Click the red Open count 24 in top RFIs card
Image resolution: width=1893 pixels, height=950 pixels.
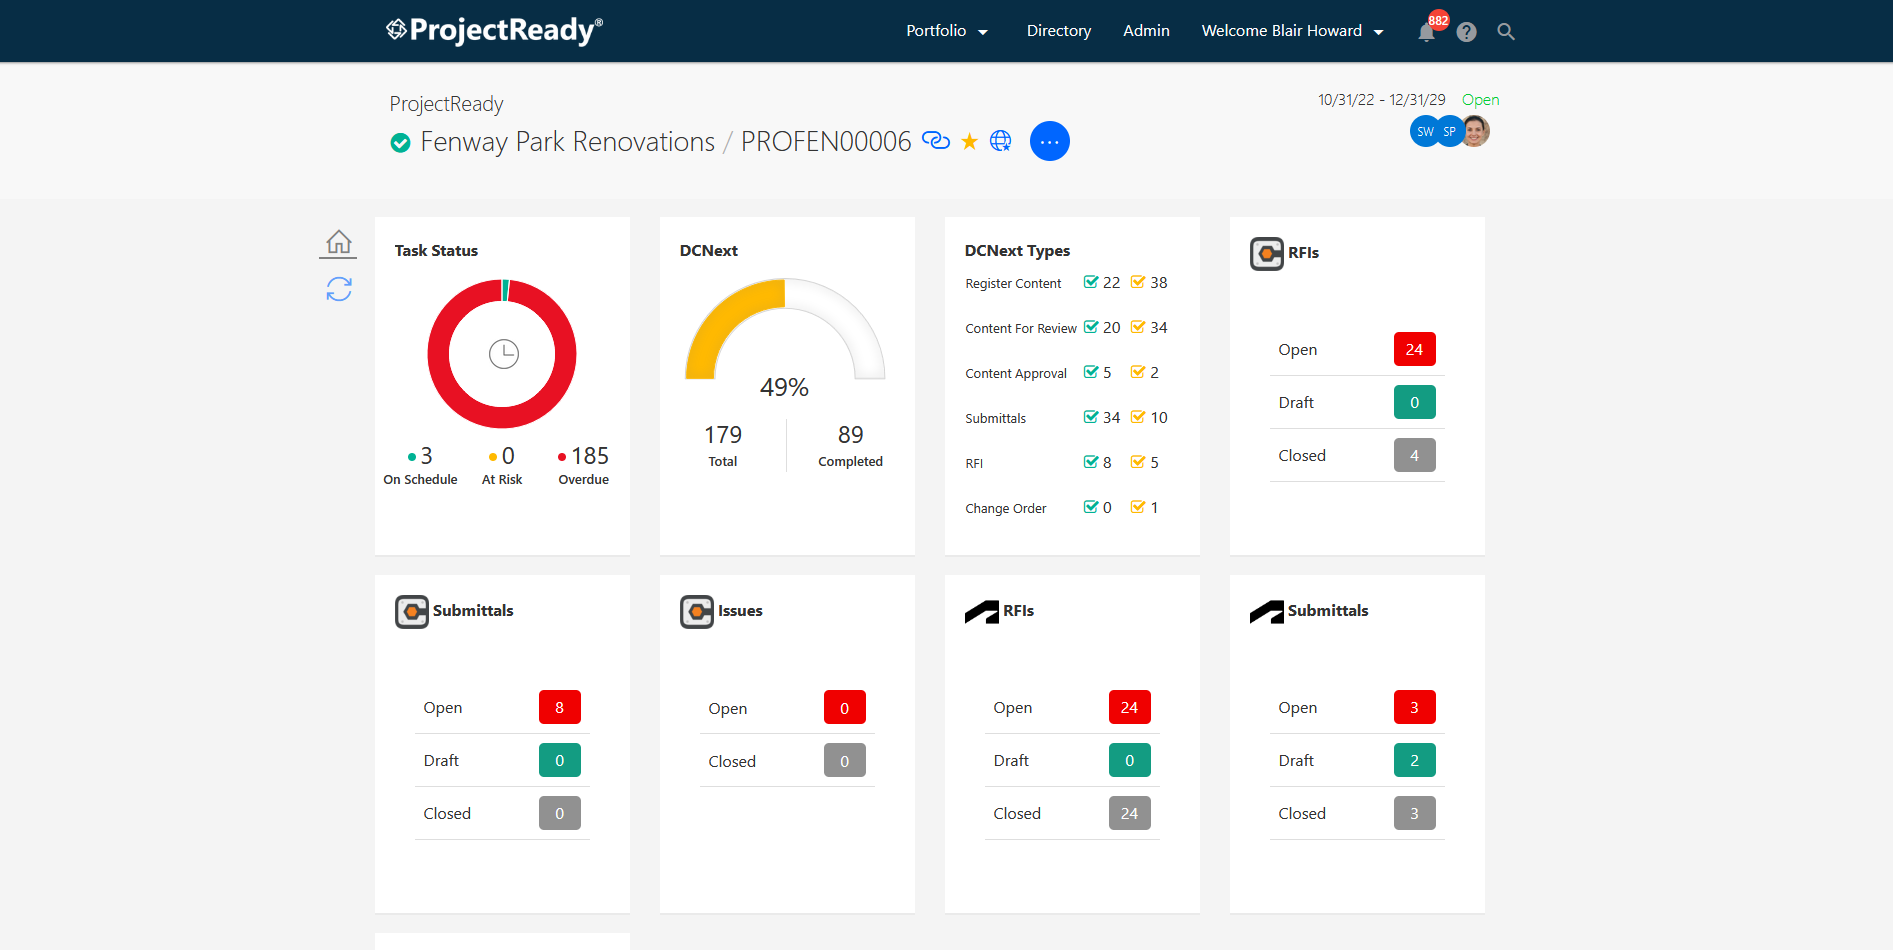click(1415, 349)
